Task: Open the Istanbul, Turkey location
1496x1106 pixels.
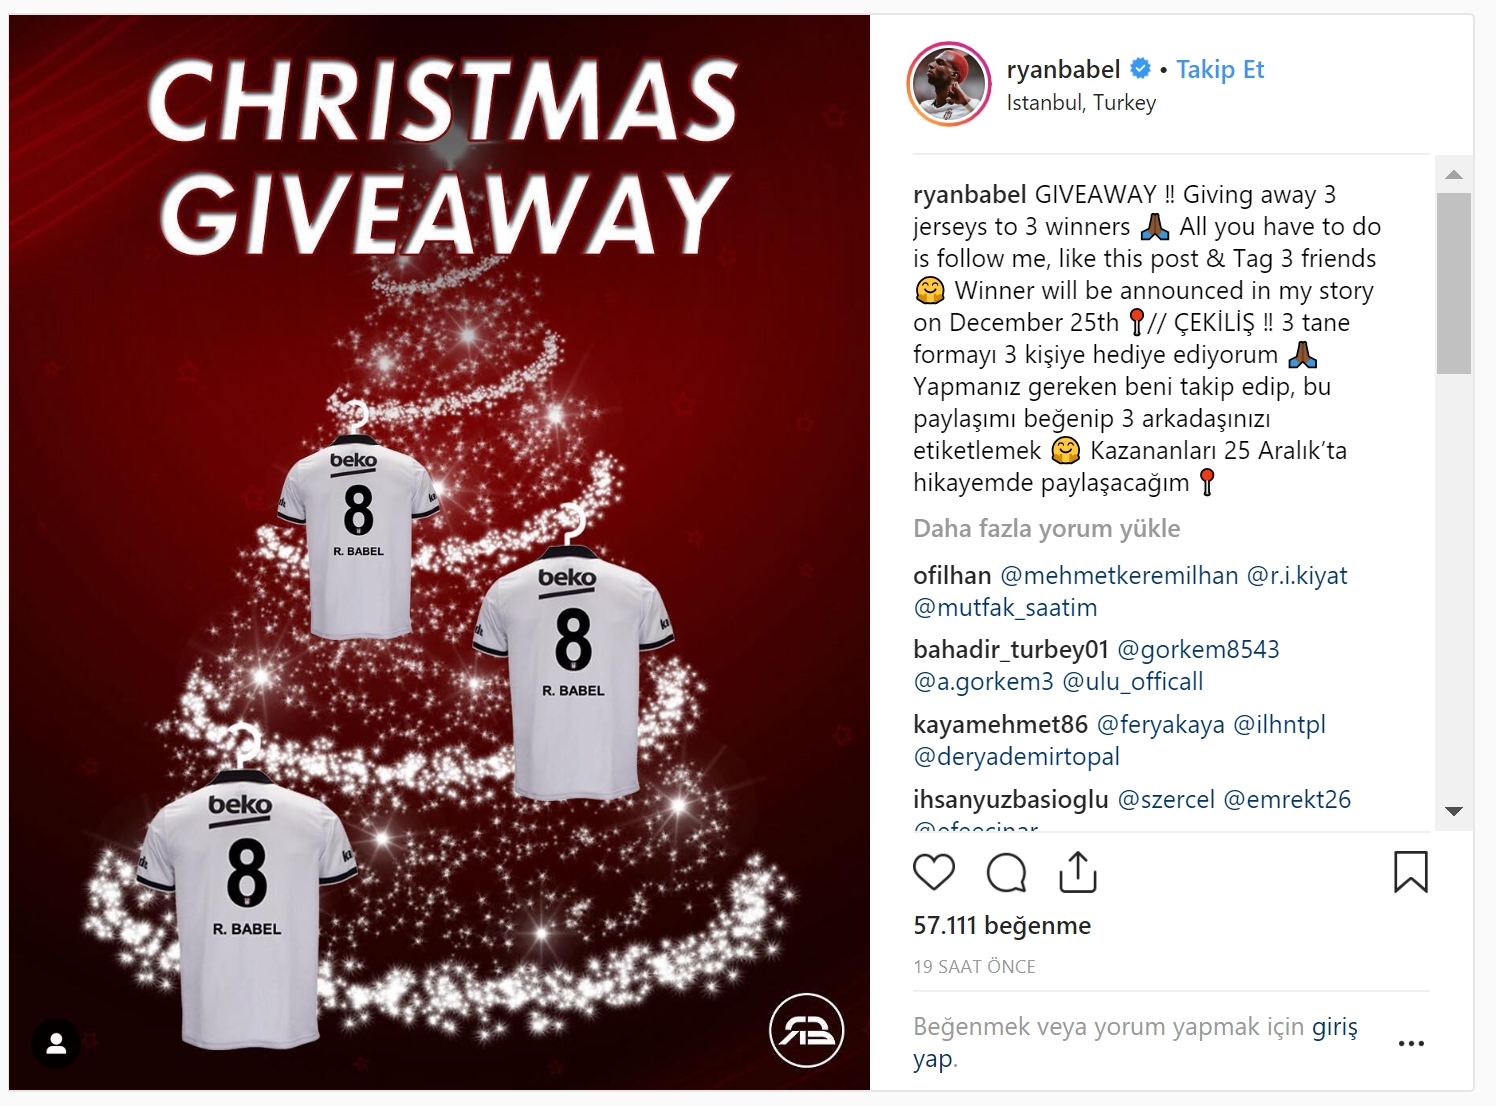Action: pos(1081,103)
